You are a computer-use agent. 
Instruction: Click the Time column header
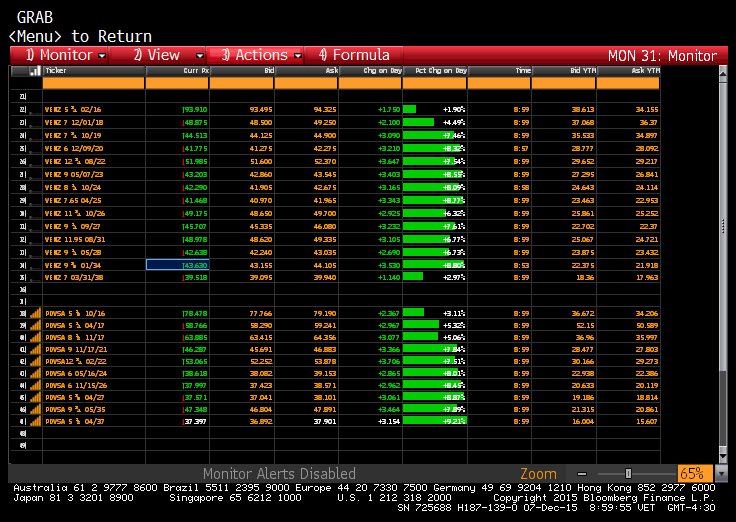point(499,71)
